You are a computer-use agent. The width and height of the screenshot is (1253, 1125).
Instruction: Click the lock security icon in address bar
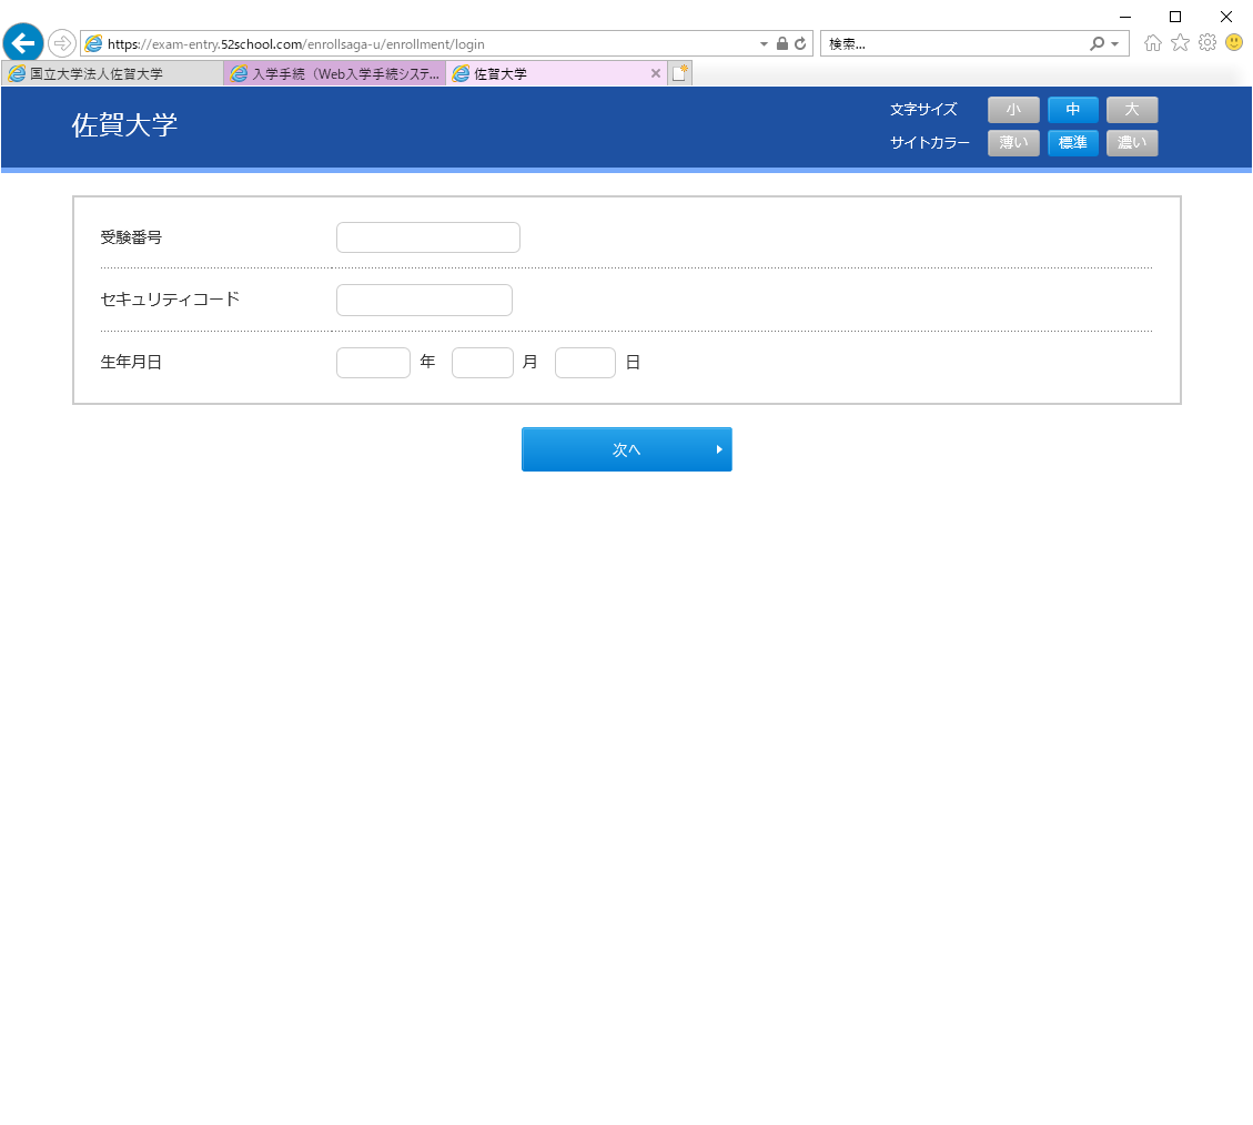click(x=782, y=44)
